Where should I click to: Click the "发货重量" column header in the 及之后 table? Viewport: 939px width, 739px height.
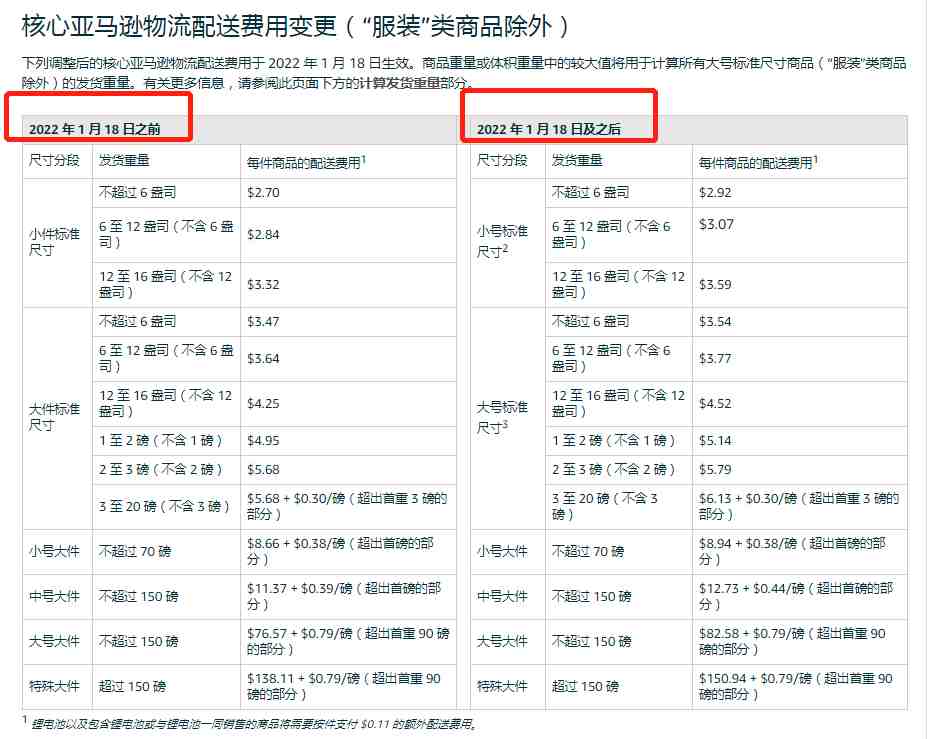coord(577,160)
